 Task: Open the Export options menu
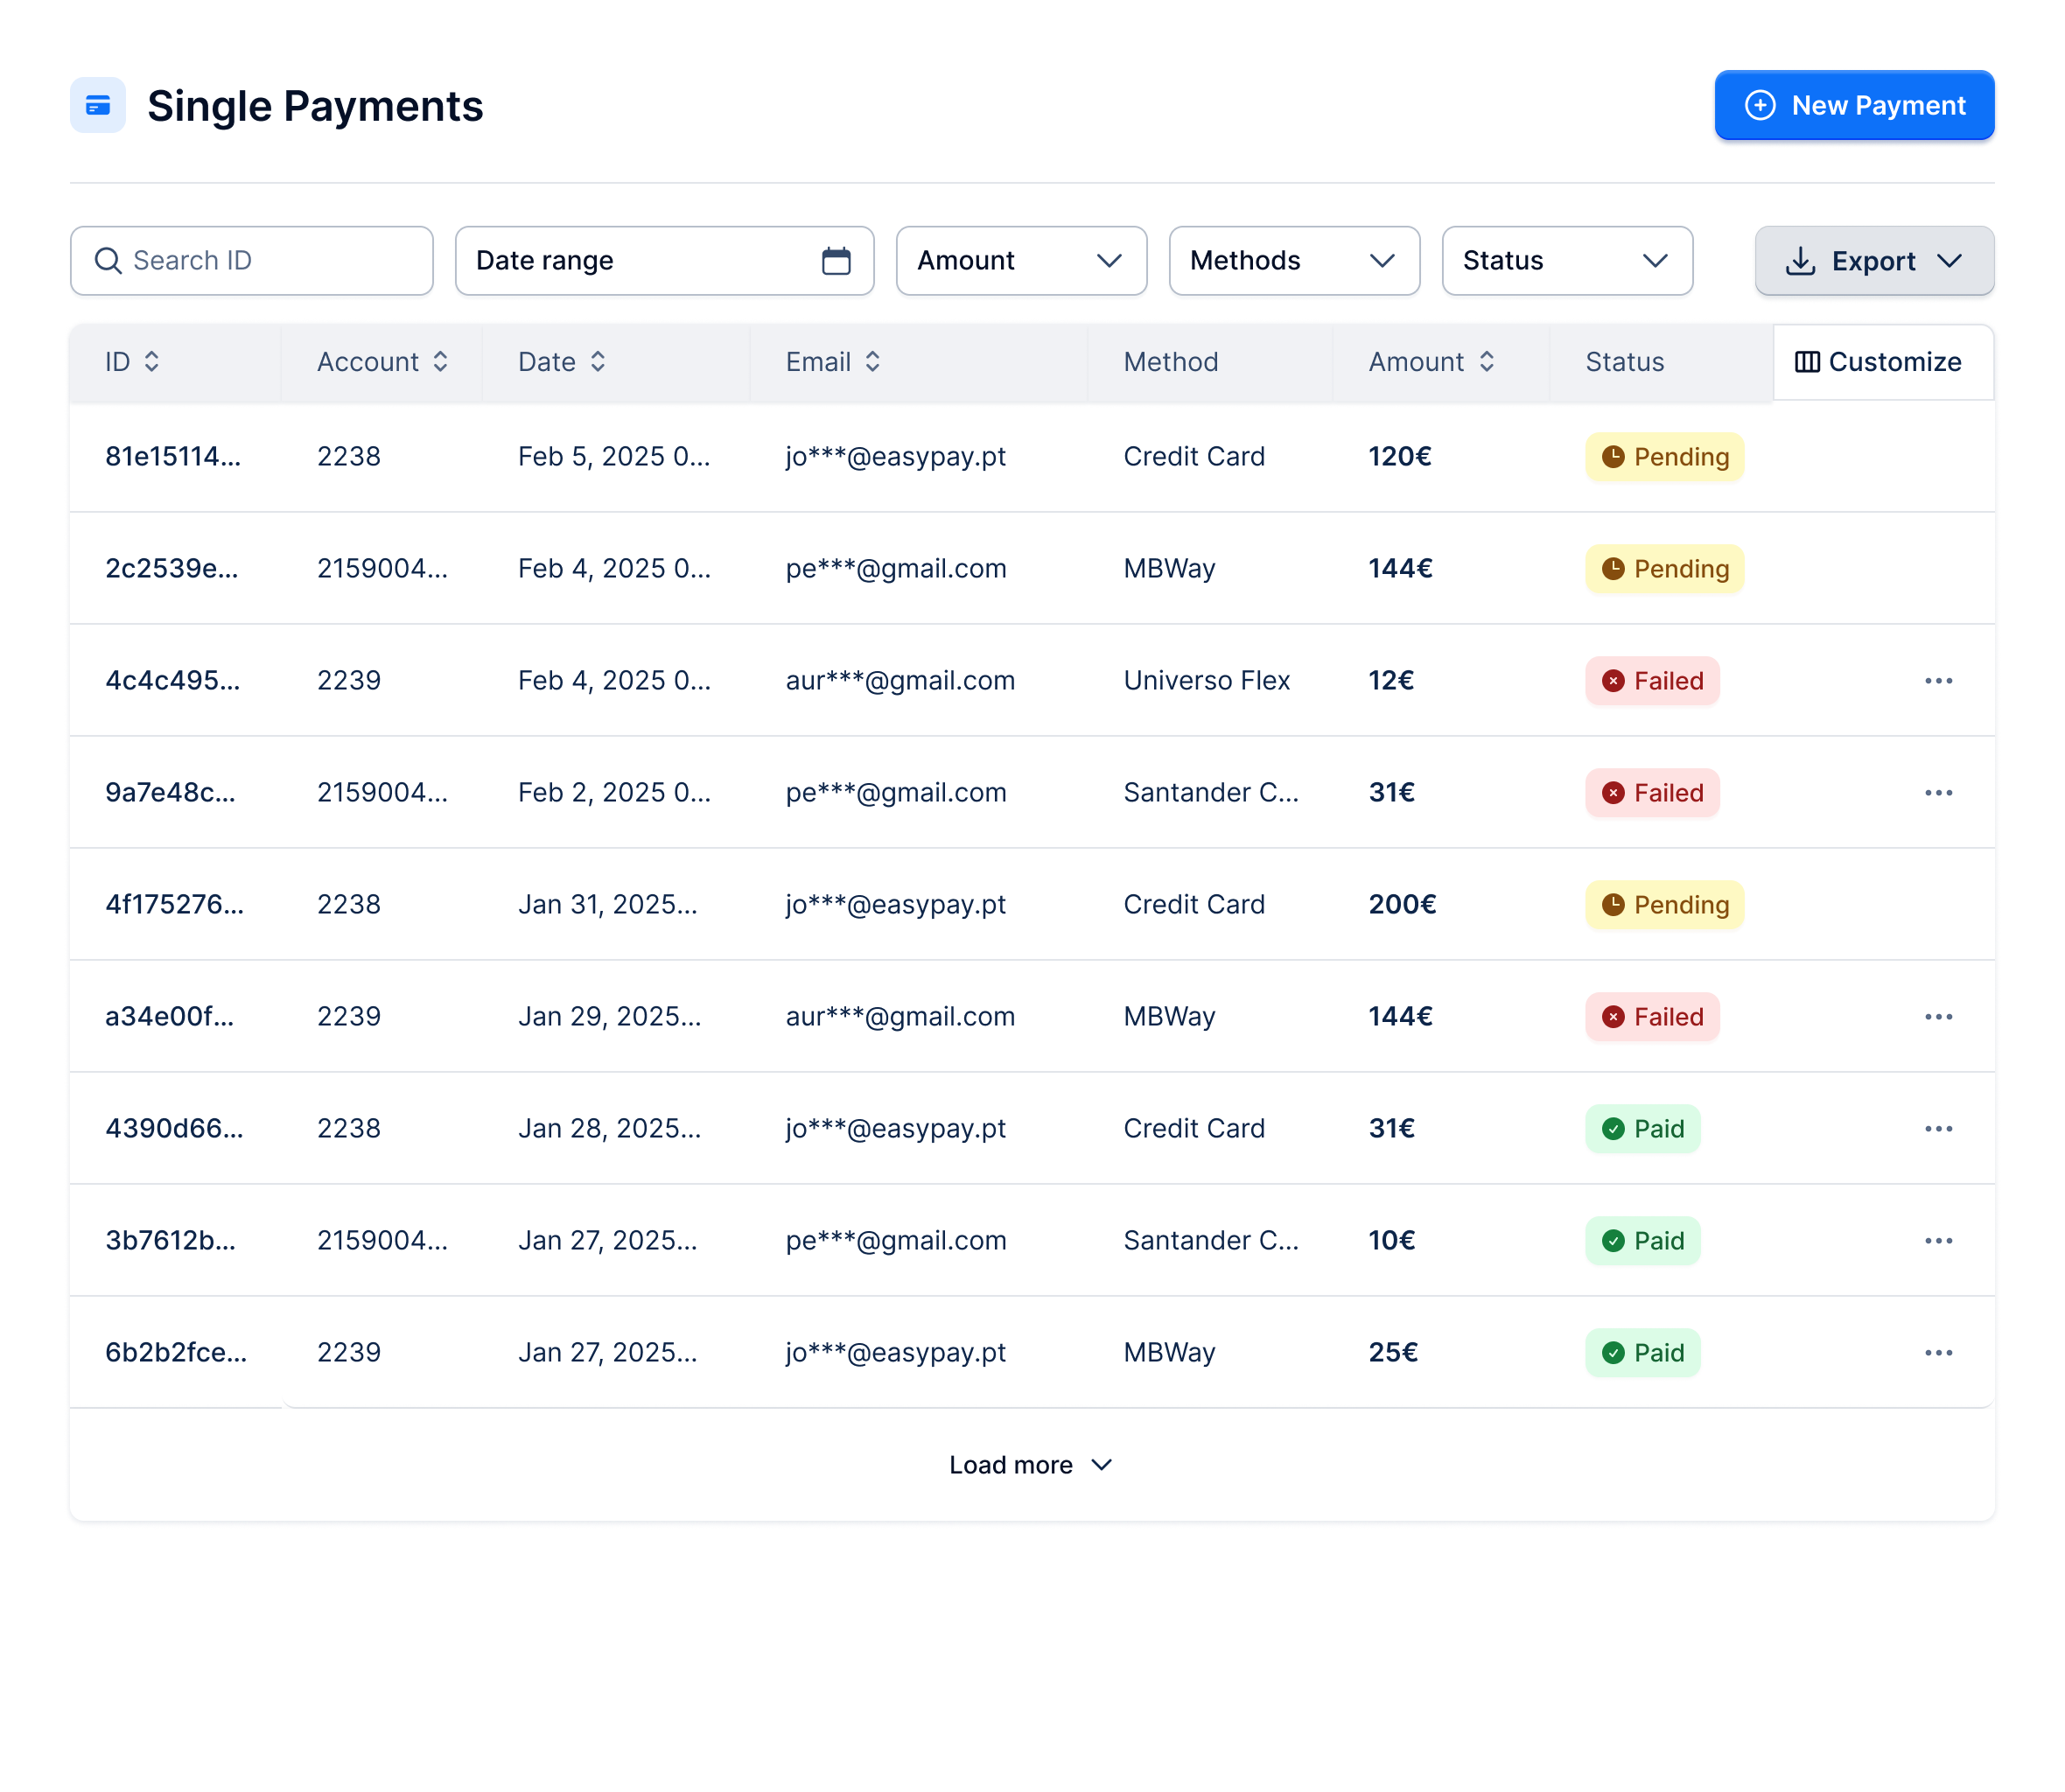tap(1873, 262)
